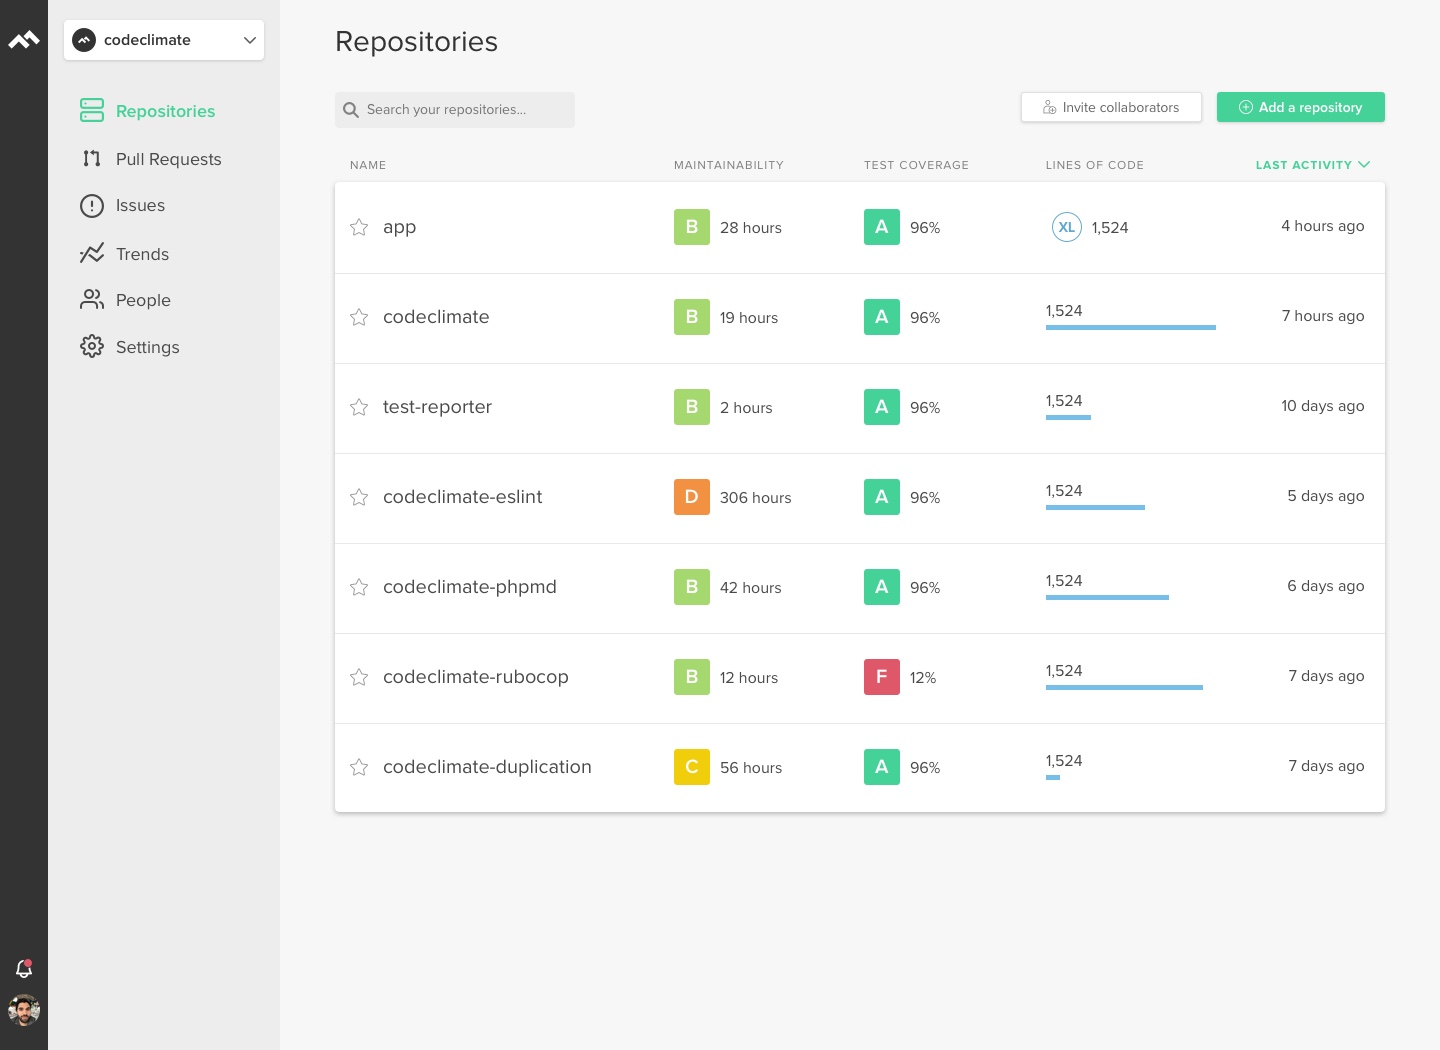
Task: Open the notifications bell
Action: (x=24, y=968)
